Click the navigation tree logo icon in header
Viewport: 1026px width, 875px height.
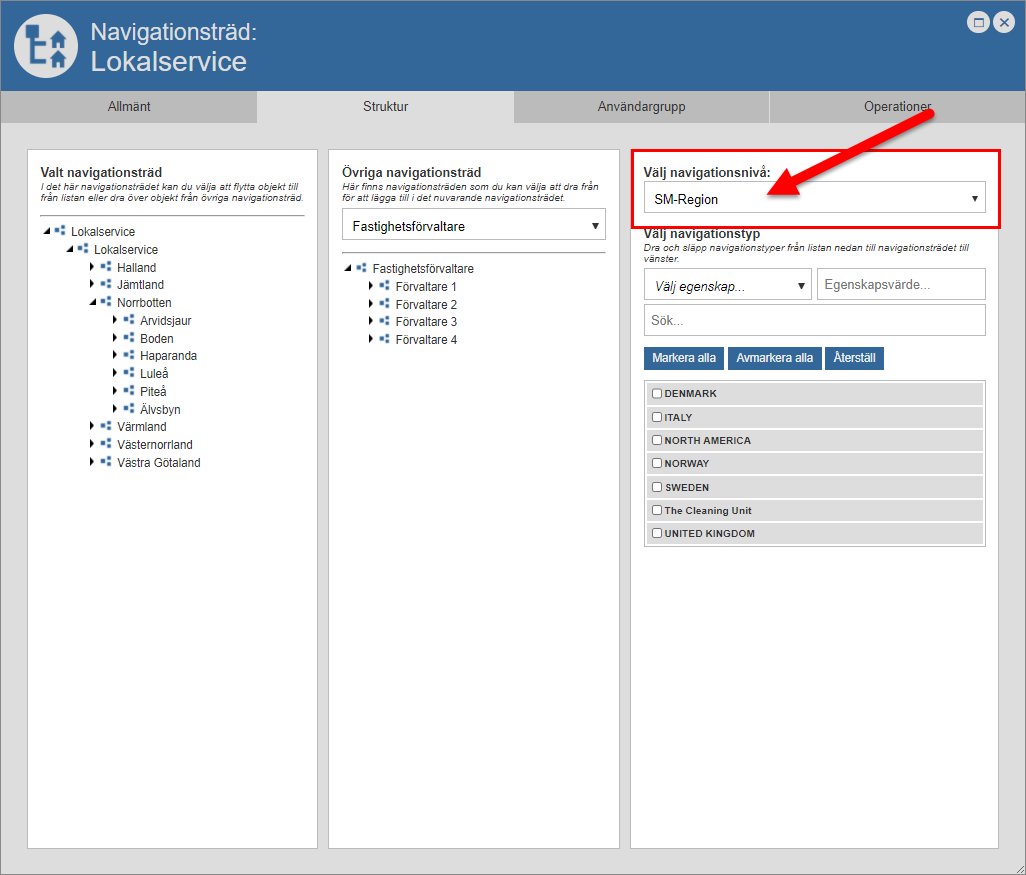pyautogui.click(x=46, y=46)
